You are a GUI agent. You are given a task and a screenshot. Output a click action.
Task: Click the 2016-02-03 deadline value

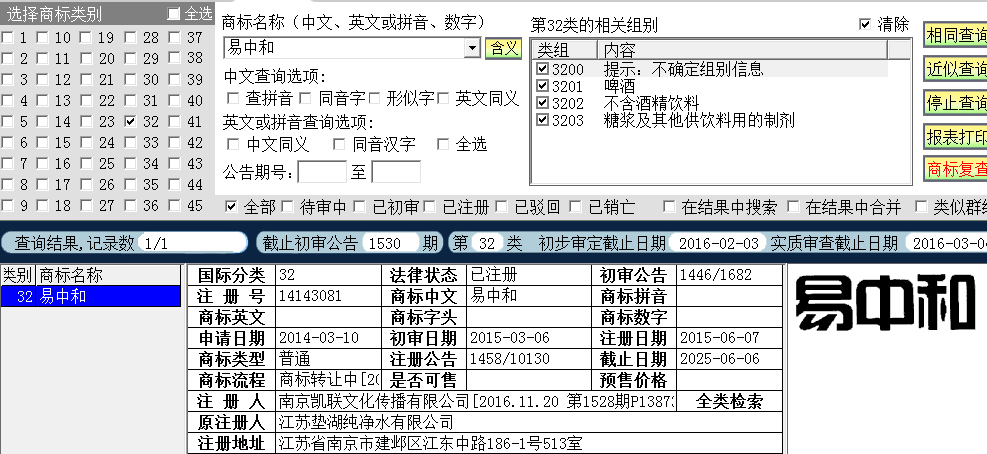718,243
